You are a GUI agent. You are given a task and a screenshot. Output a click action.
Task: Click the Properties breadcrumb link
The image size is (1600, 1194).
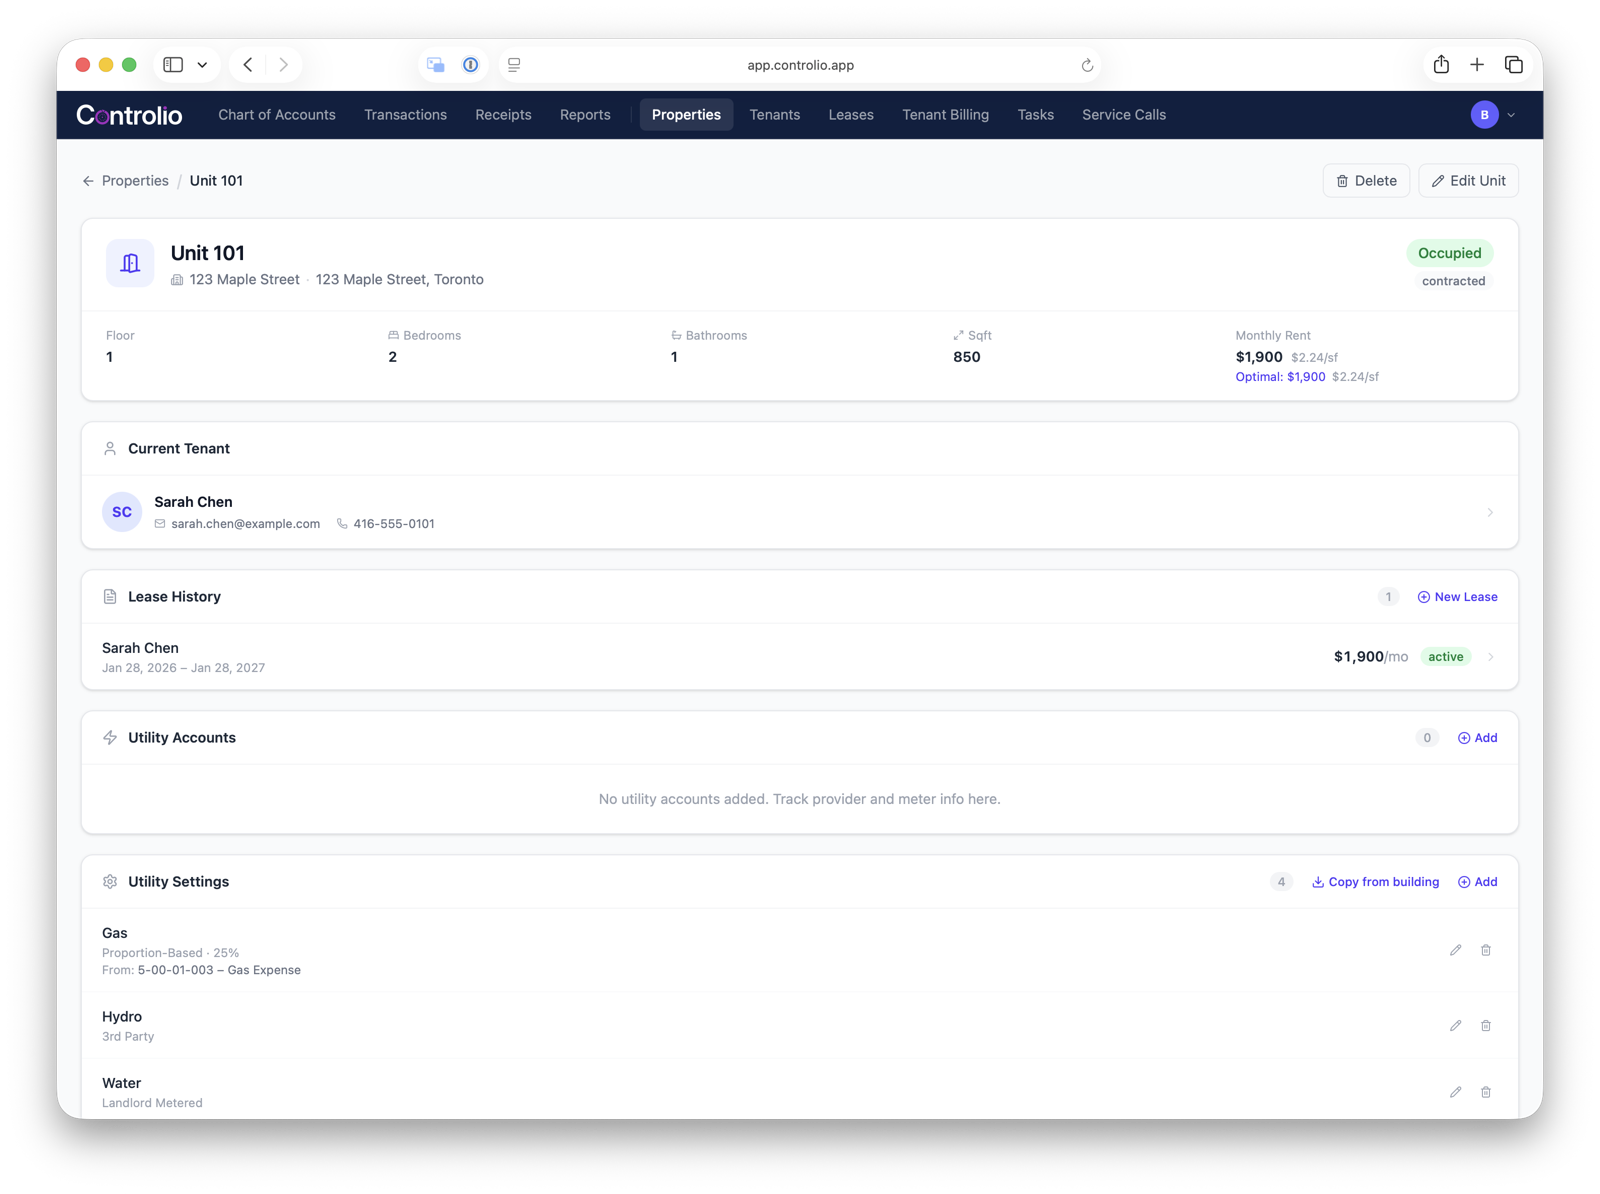tap(135, 181)
